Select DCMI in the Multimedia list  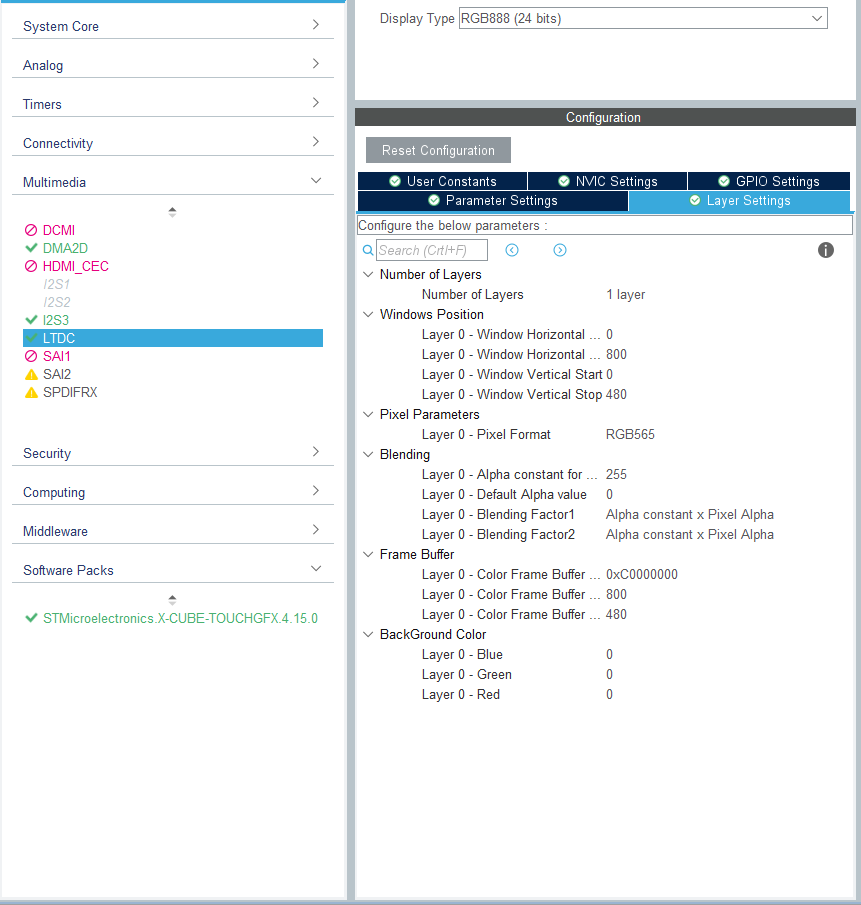pyautogui.click(x=59, y=230)
